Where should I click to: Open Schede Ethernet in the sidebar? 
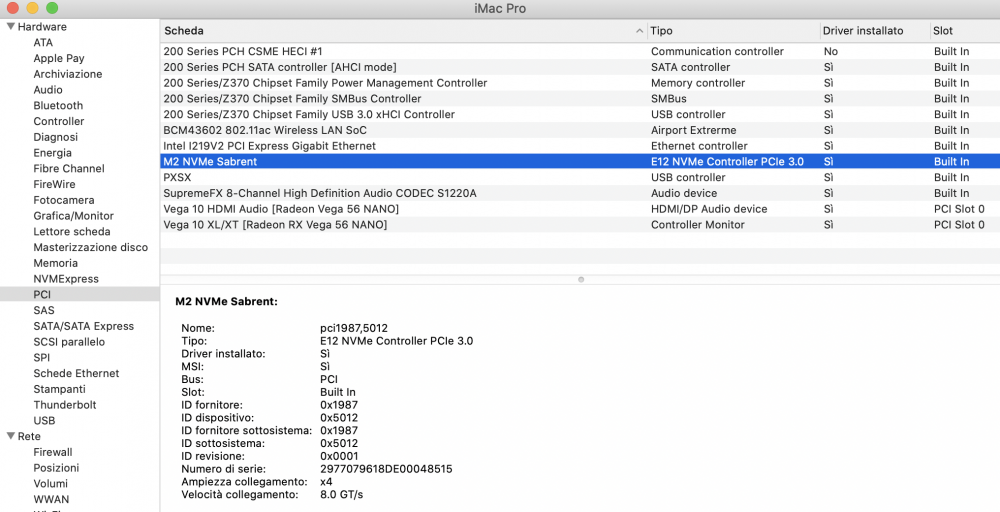[x=76, y=373]
